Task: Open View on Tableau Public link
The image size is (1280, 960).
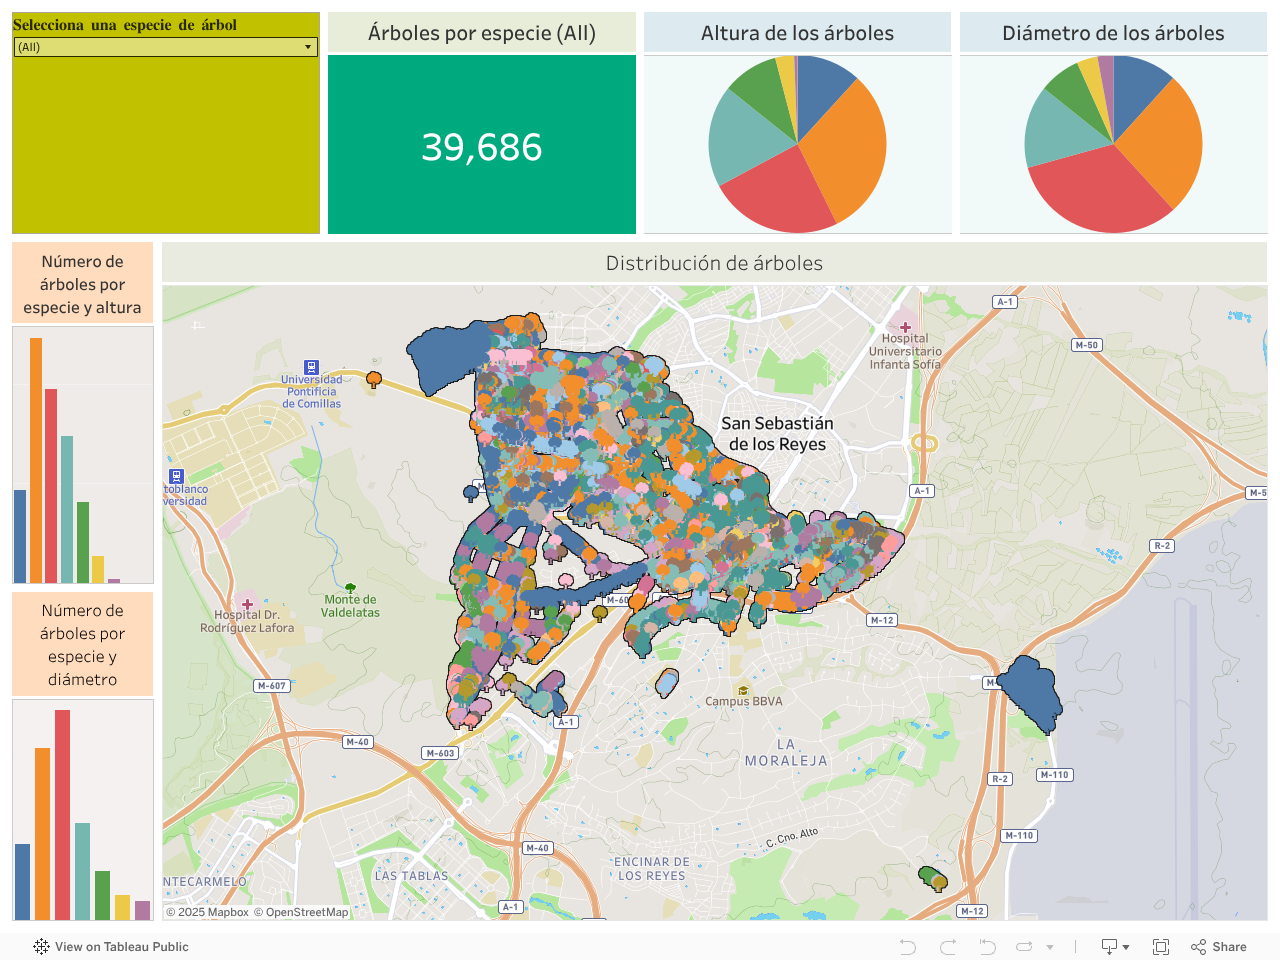Action: 121,947
